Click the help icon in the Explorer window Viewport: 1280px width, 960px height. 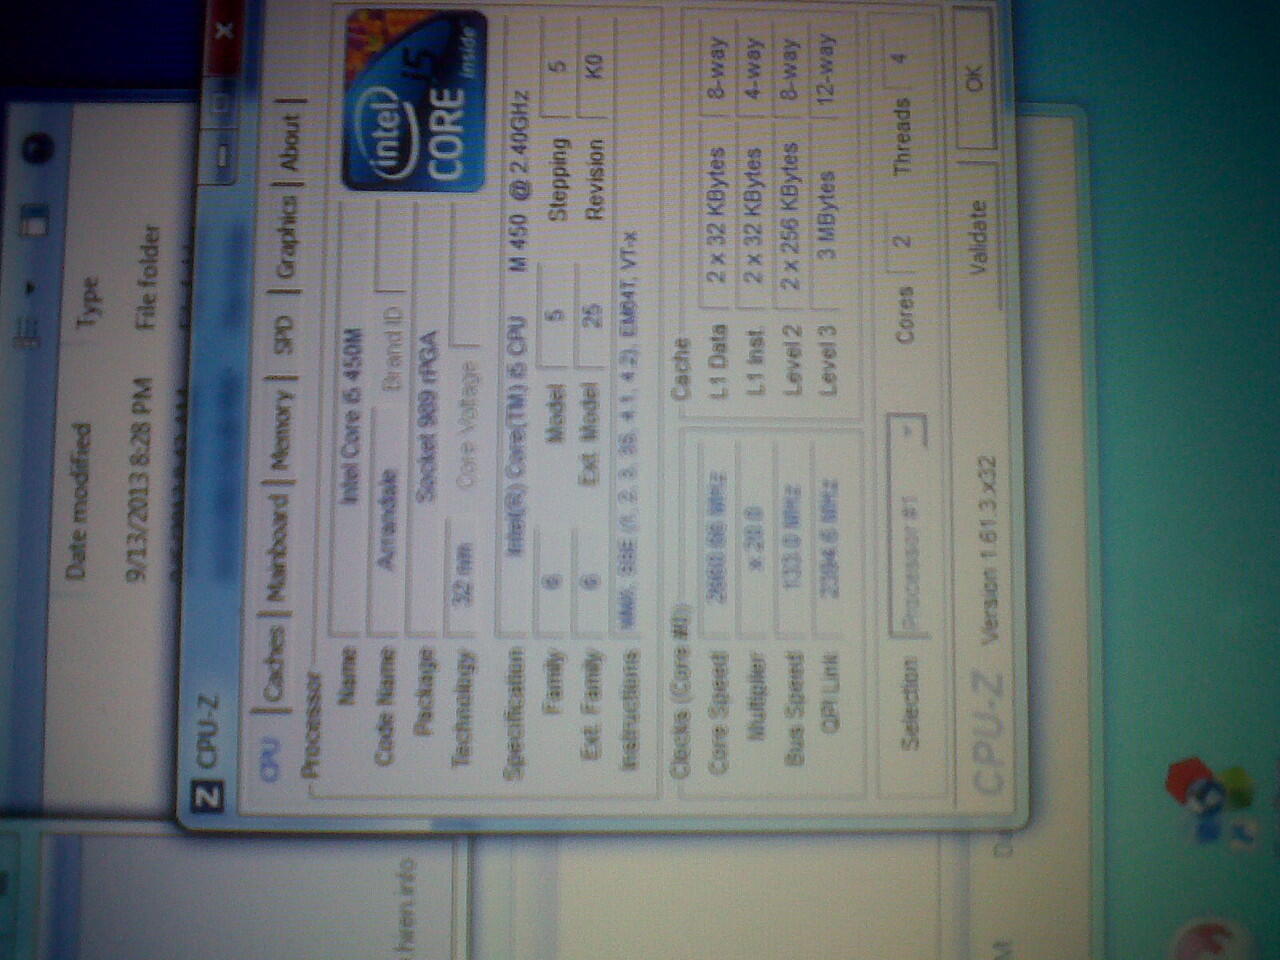(37, 150)
